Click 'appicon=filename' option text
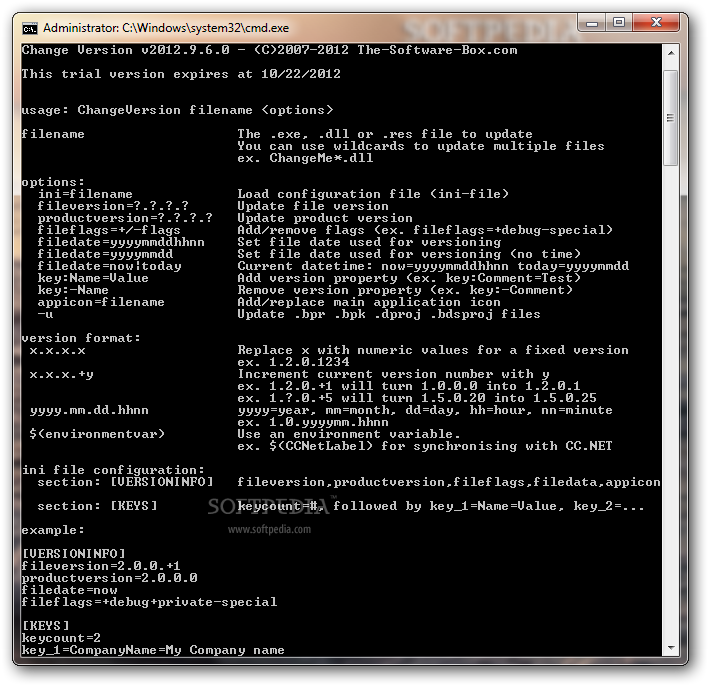 pos(101,302)
